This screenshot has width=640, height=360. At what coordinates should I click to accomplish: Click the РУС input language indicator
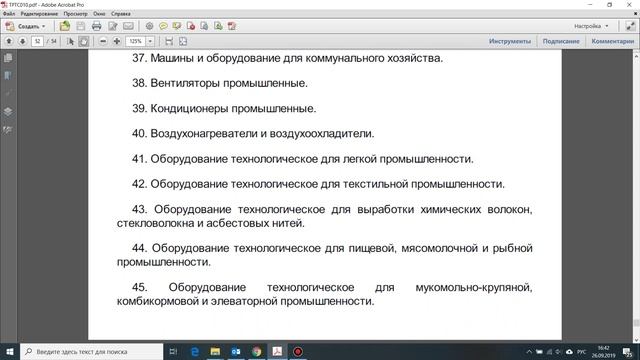582,351
